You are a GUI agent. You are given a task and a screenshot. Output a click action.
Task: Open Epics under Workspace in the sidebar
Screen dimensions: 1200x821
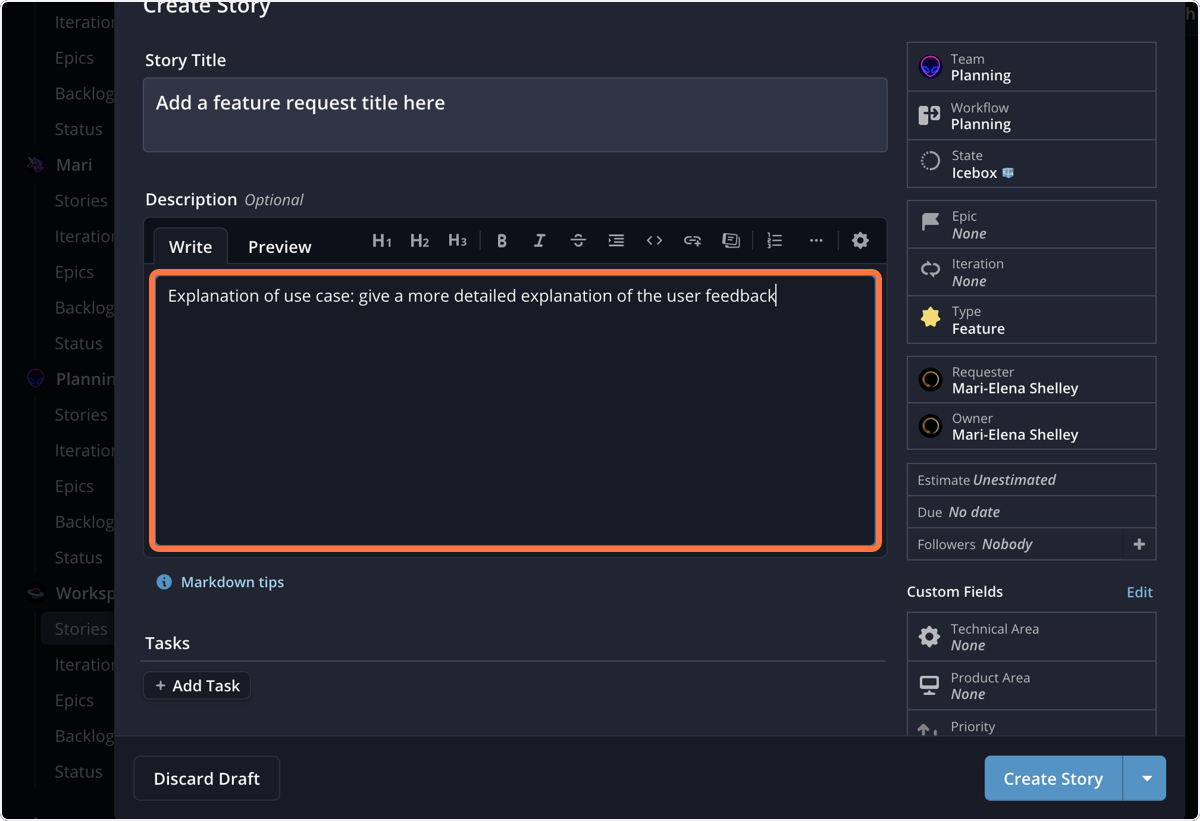[74, 700]
